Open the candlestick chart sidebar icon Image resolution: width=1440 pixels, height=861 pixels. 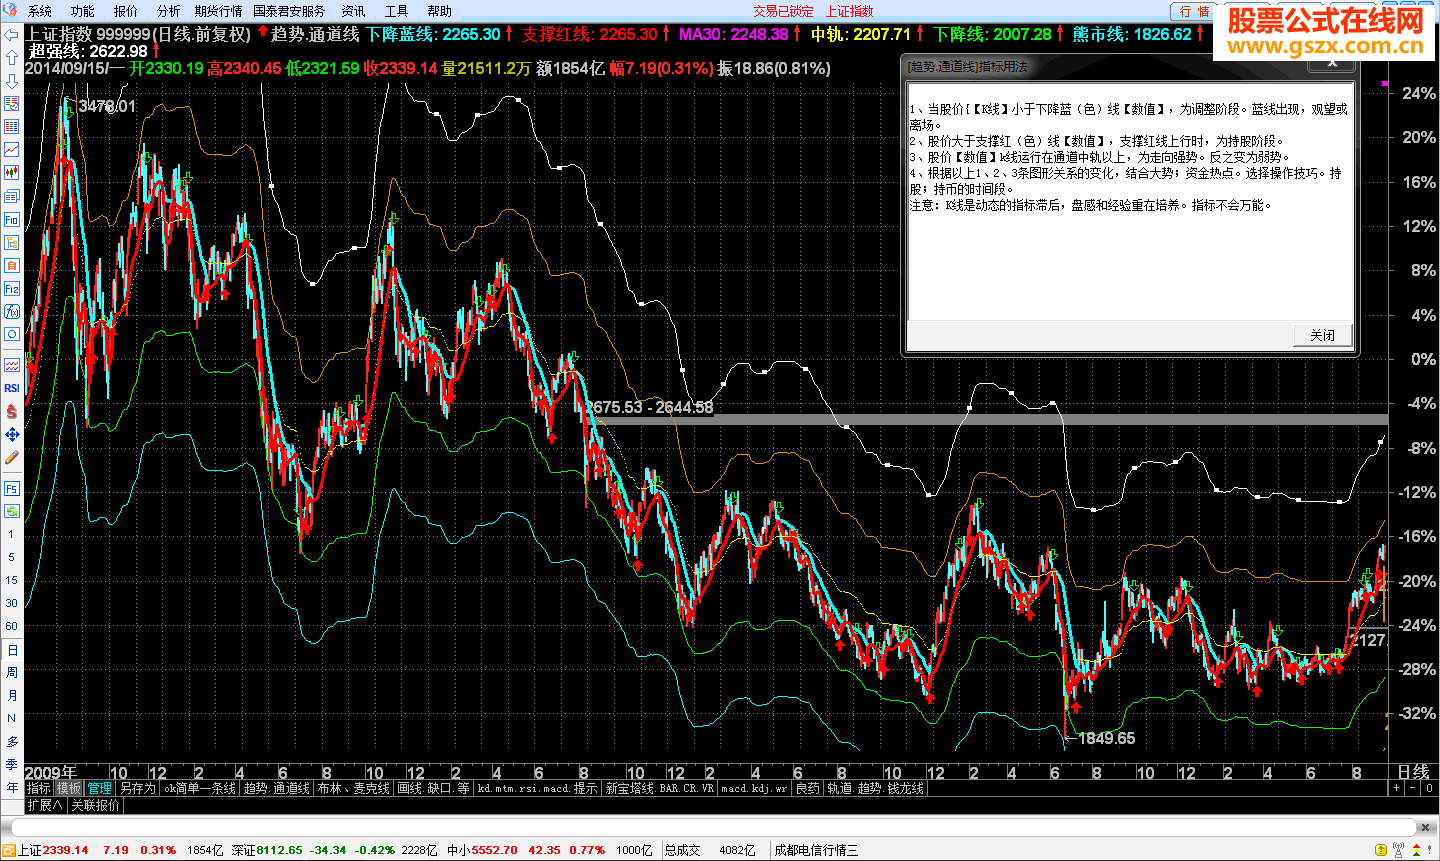[x=12, y=172]
